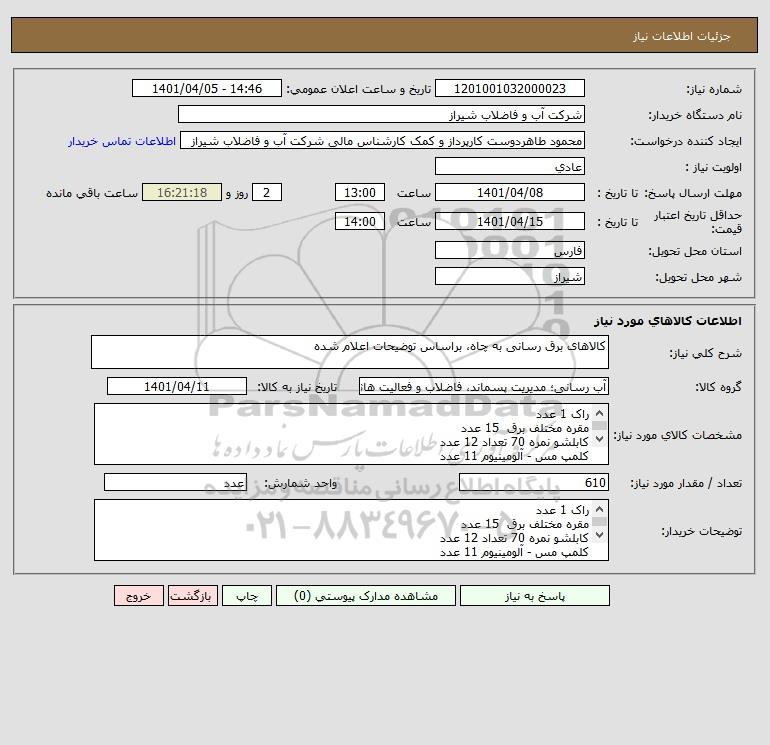Click 'راک 1 عدد' line in goods specs
The height and width of the screenshot is (745, 770).
pos(562,414)
